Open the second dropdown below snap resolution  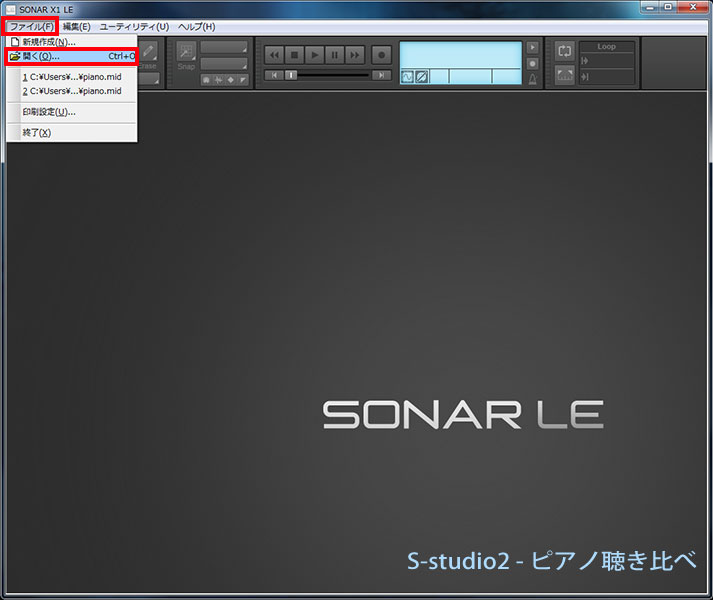[x=223, y=63]
